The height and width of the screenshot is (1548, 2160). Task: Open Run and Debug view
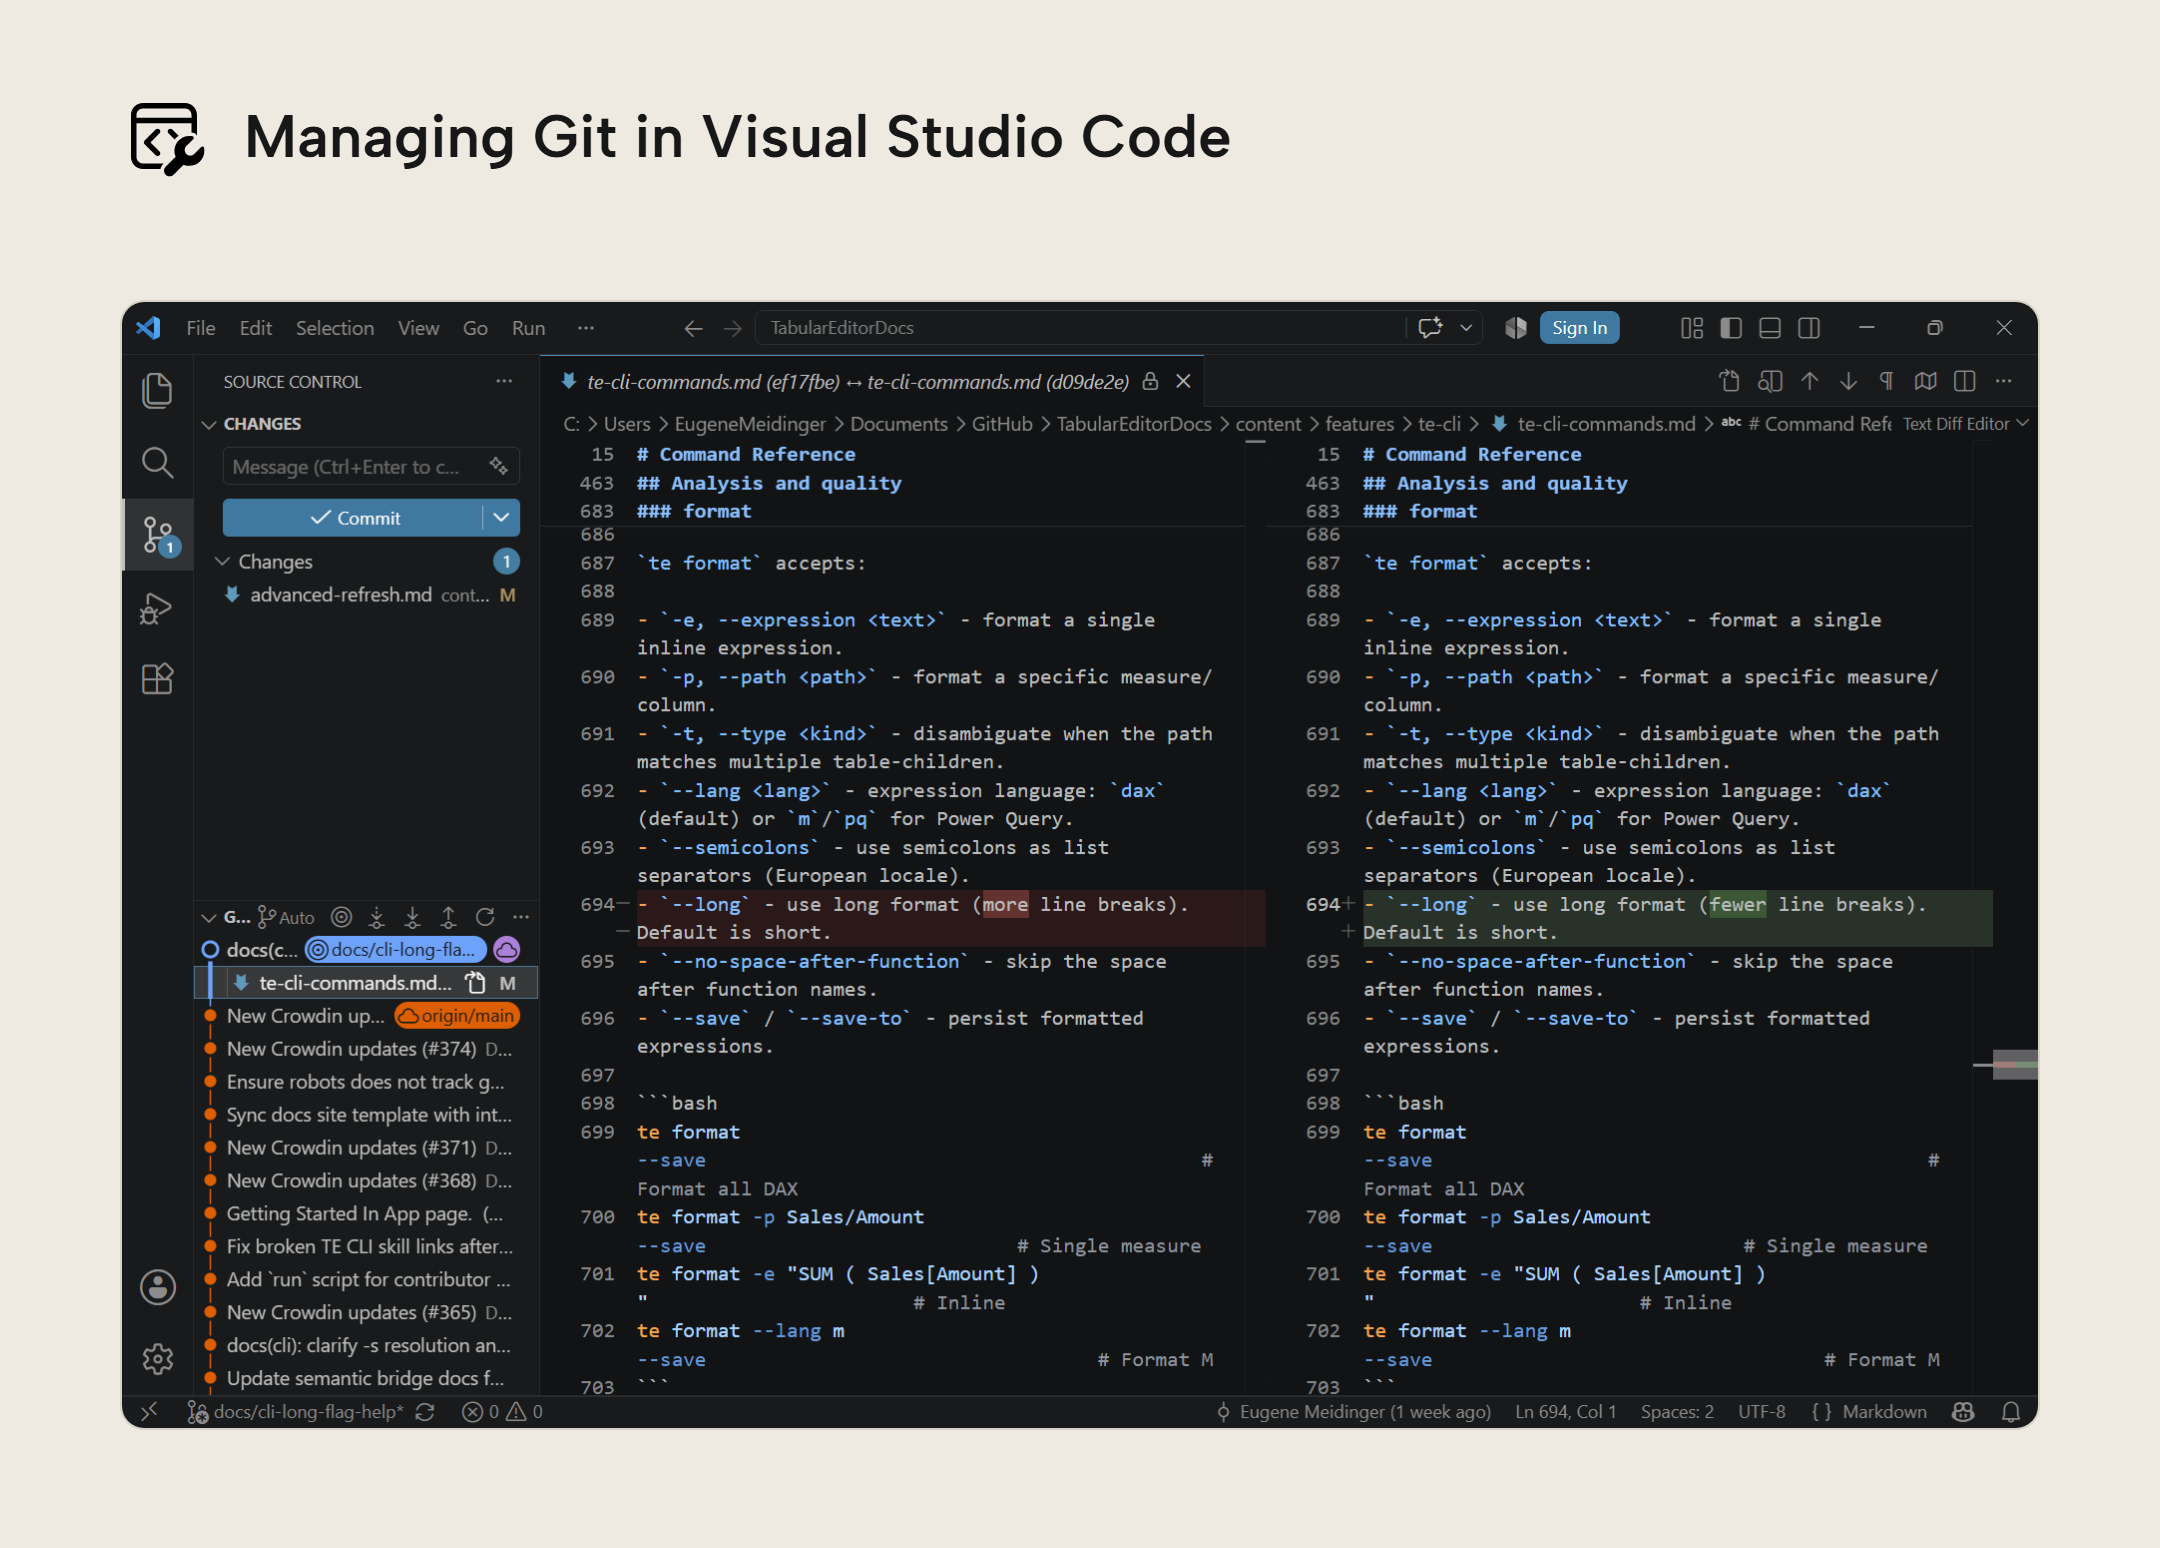[157, 609]
